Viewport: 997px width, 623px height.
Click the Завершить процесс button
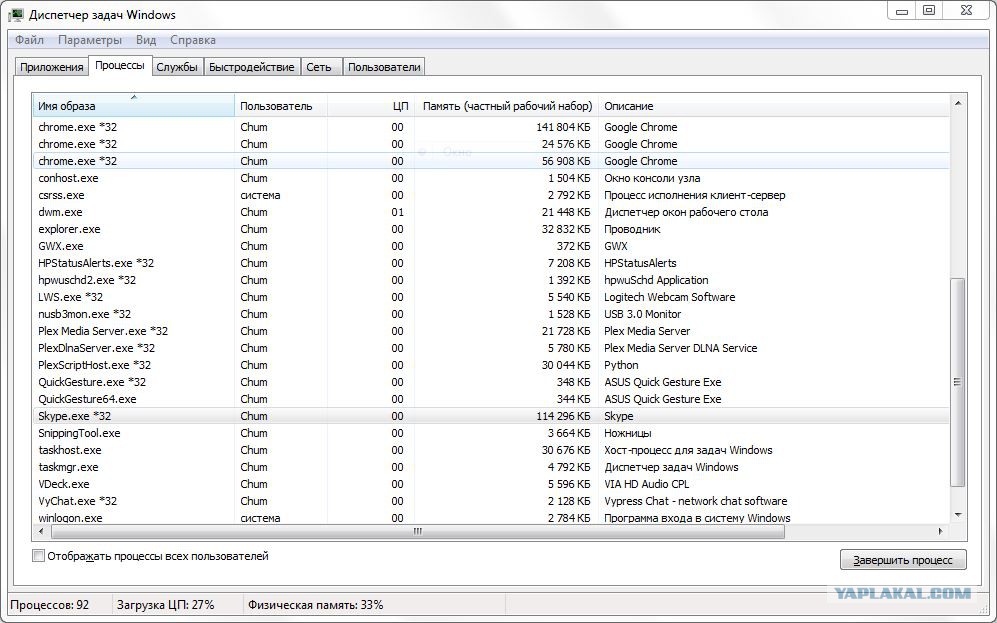tap(903, 560)
